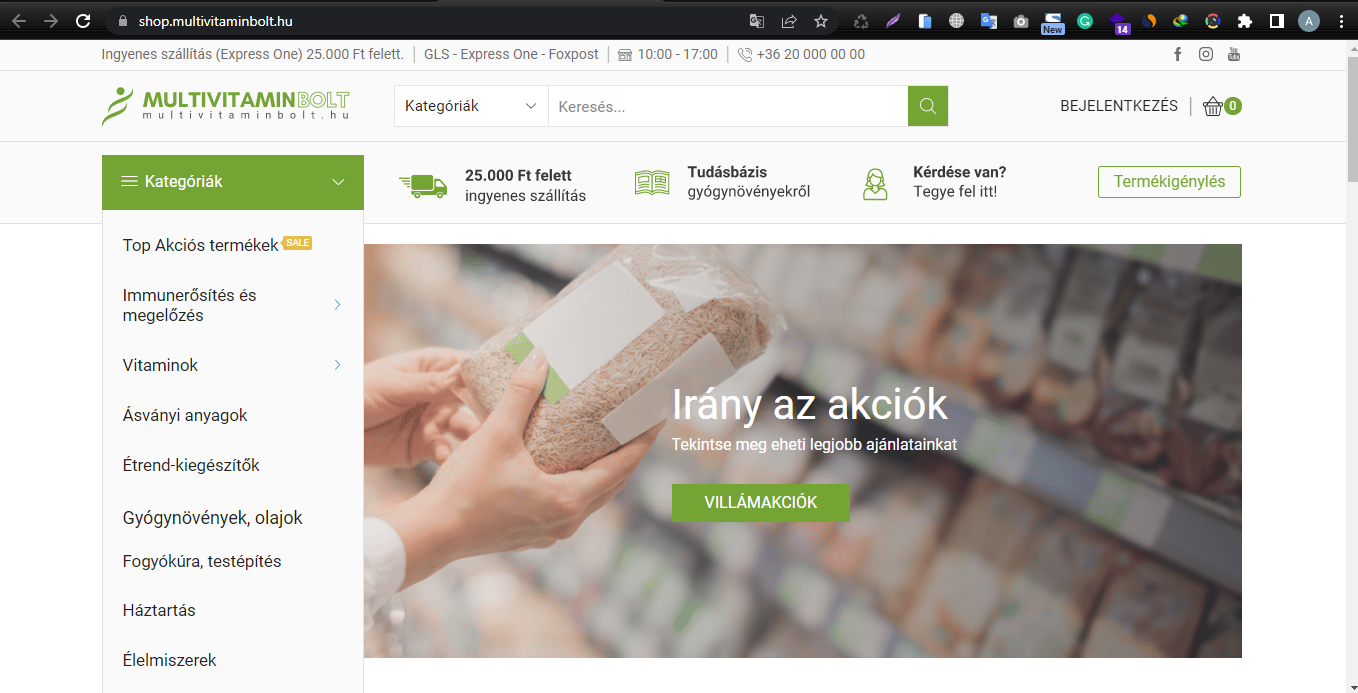This screenshot has width=1358, height=693.
Task: Open Google Translate extension
Action: click(x=988, y=20)
